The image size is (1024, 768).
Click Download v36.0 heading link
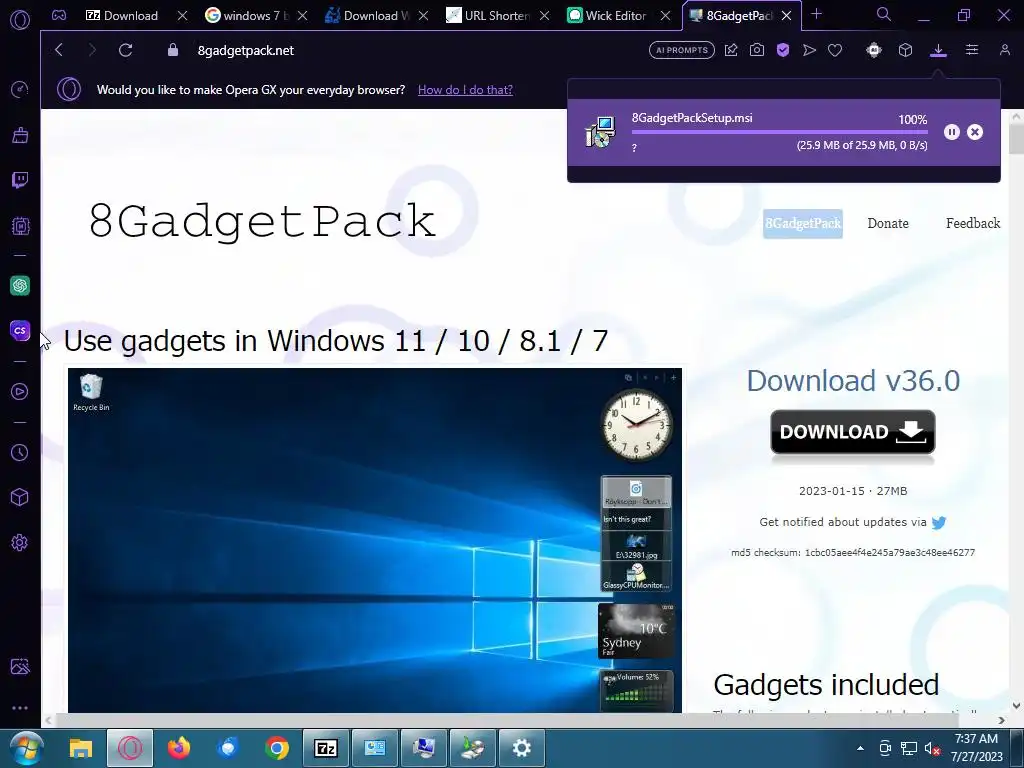pos(853,381)
